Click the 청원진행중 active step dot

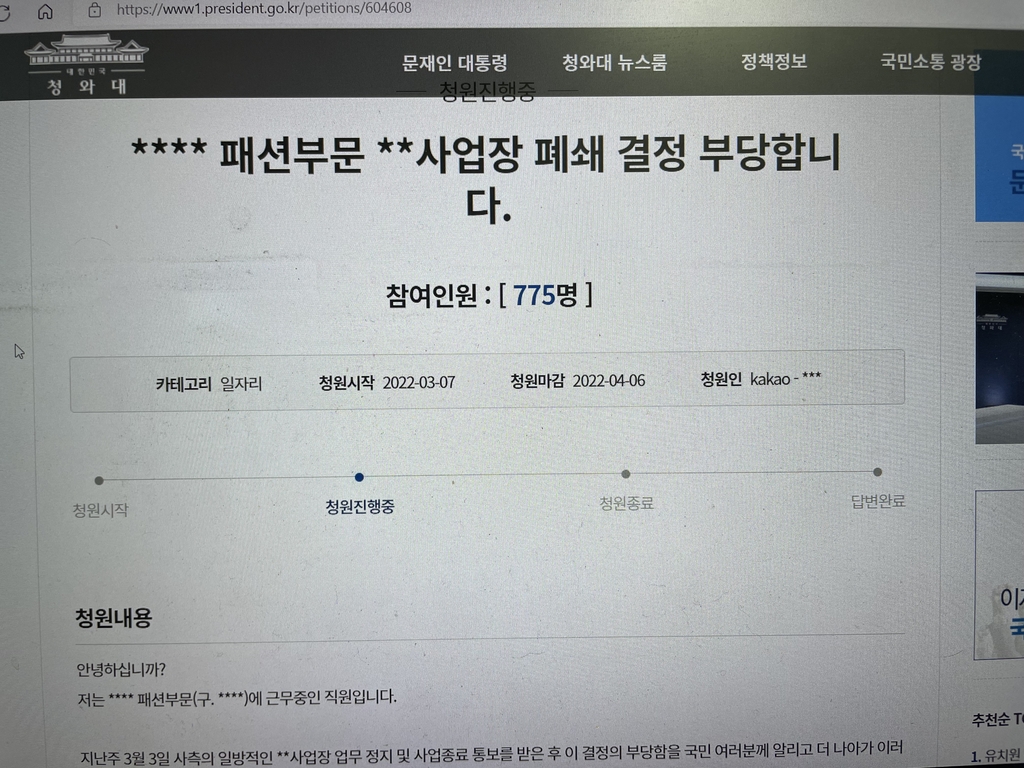pos(359,477)
